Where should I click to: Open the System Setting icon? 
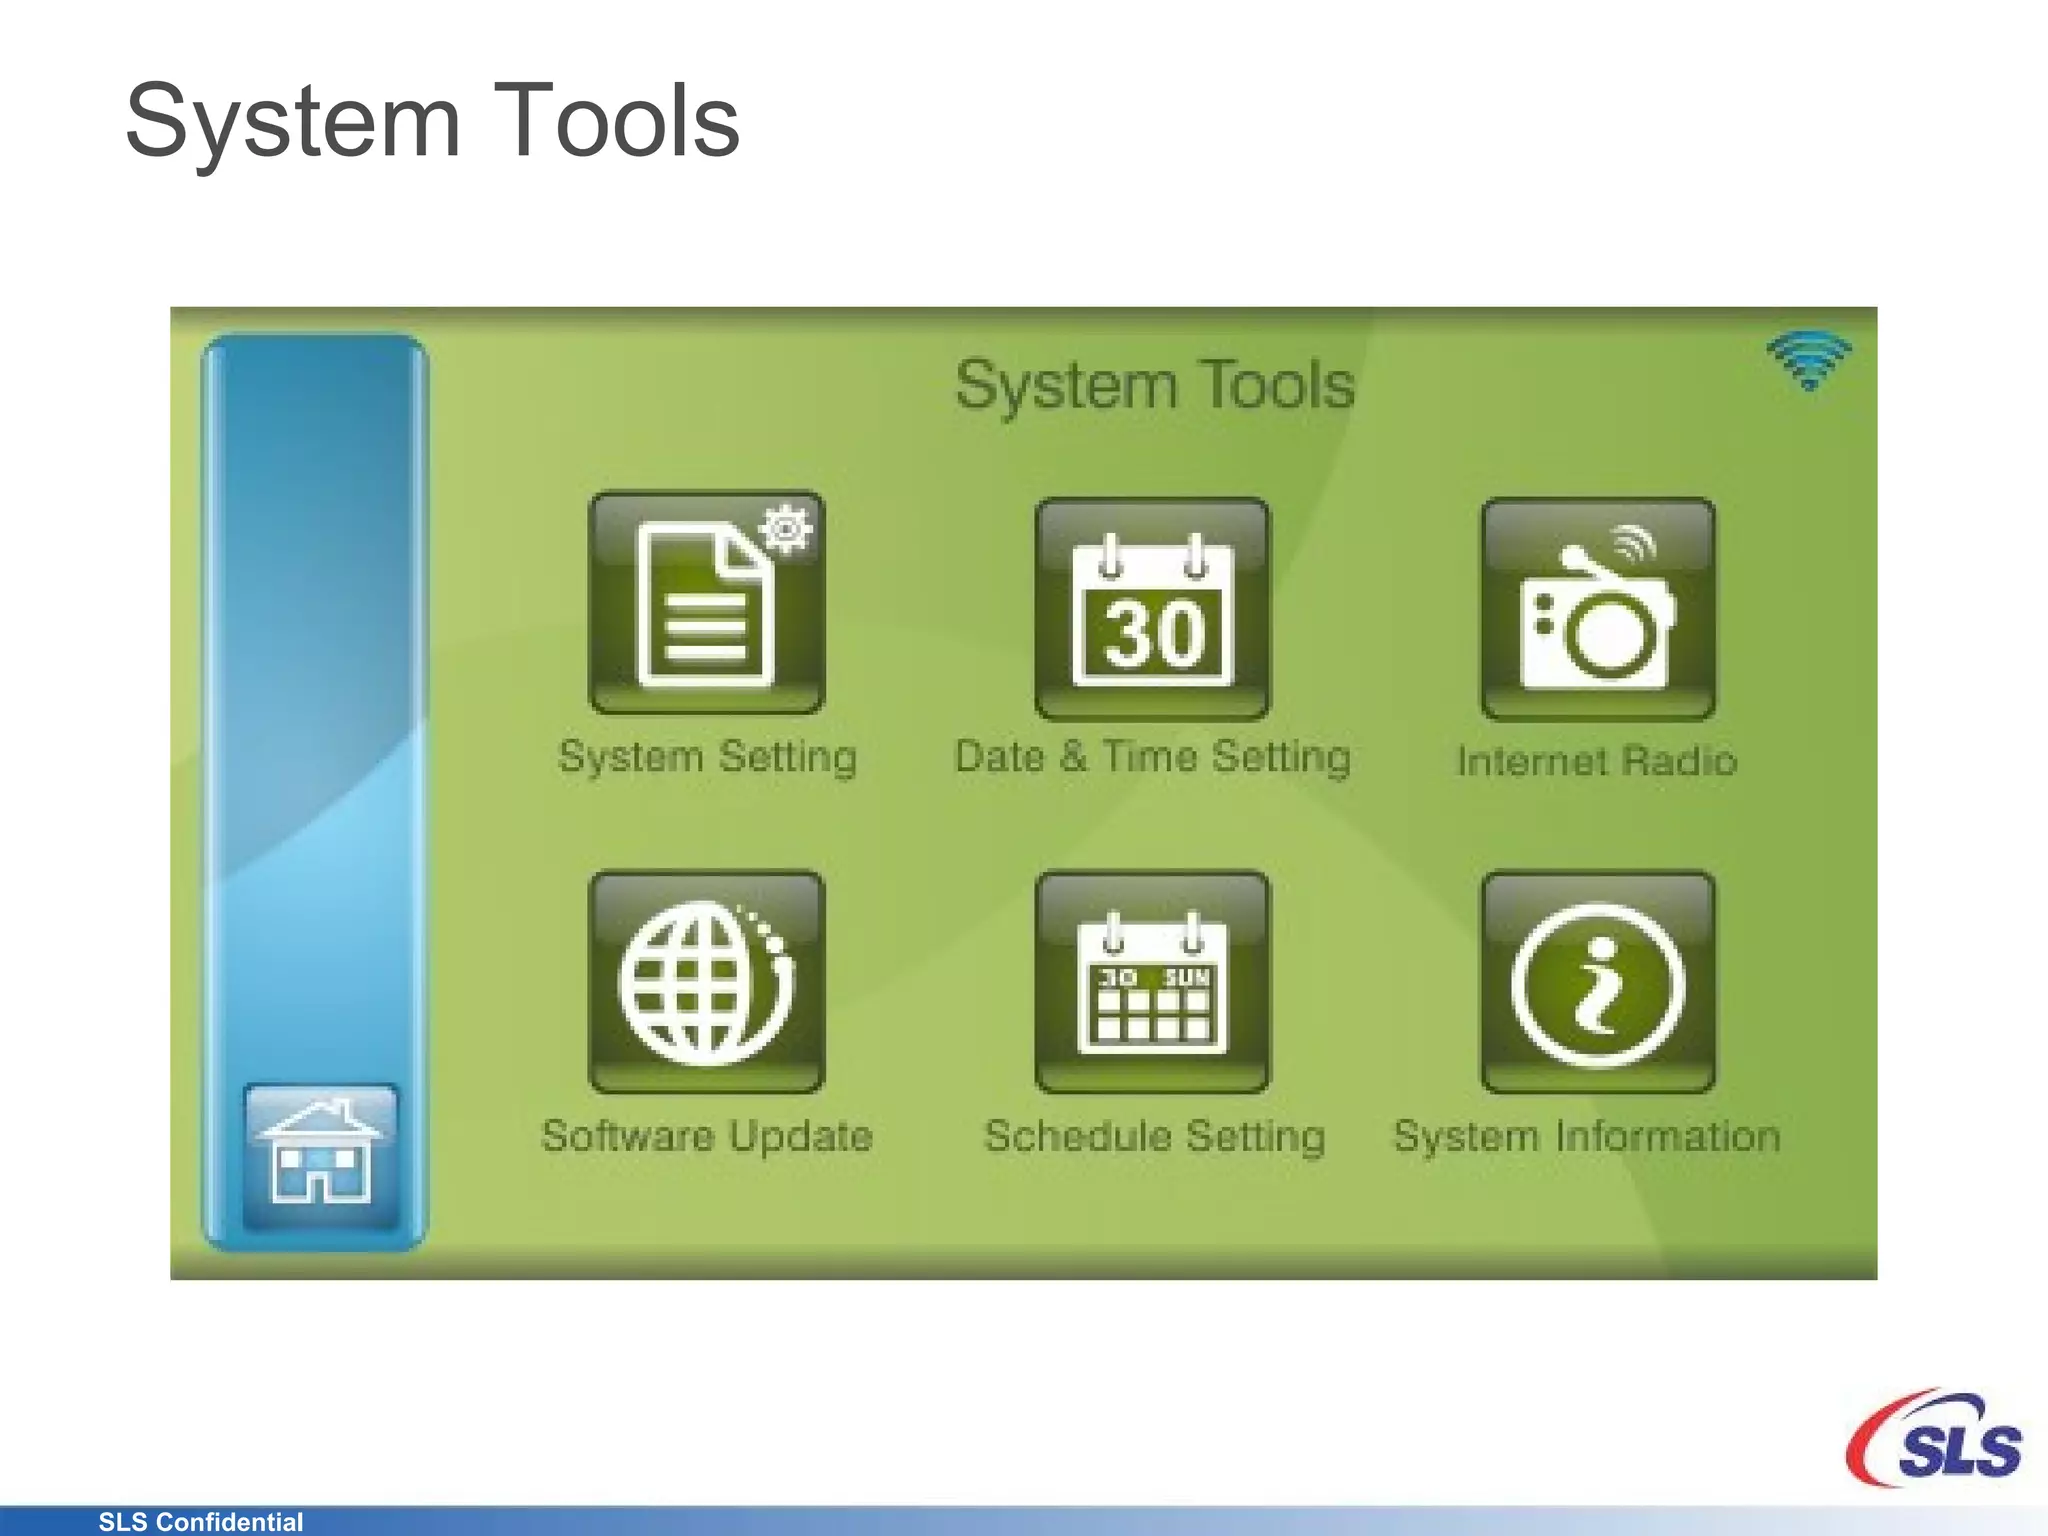point(707,602)
